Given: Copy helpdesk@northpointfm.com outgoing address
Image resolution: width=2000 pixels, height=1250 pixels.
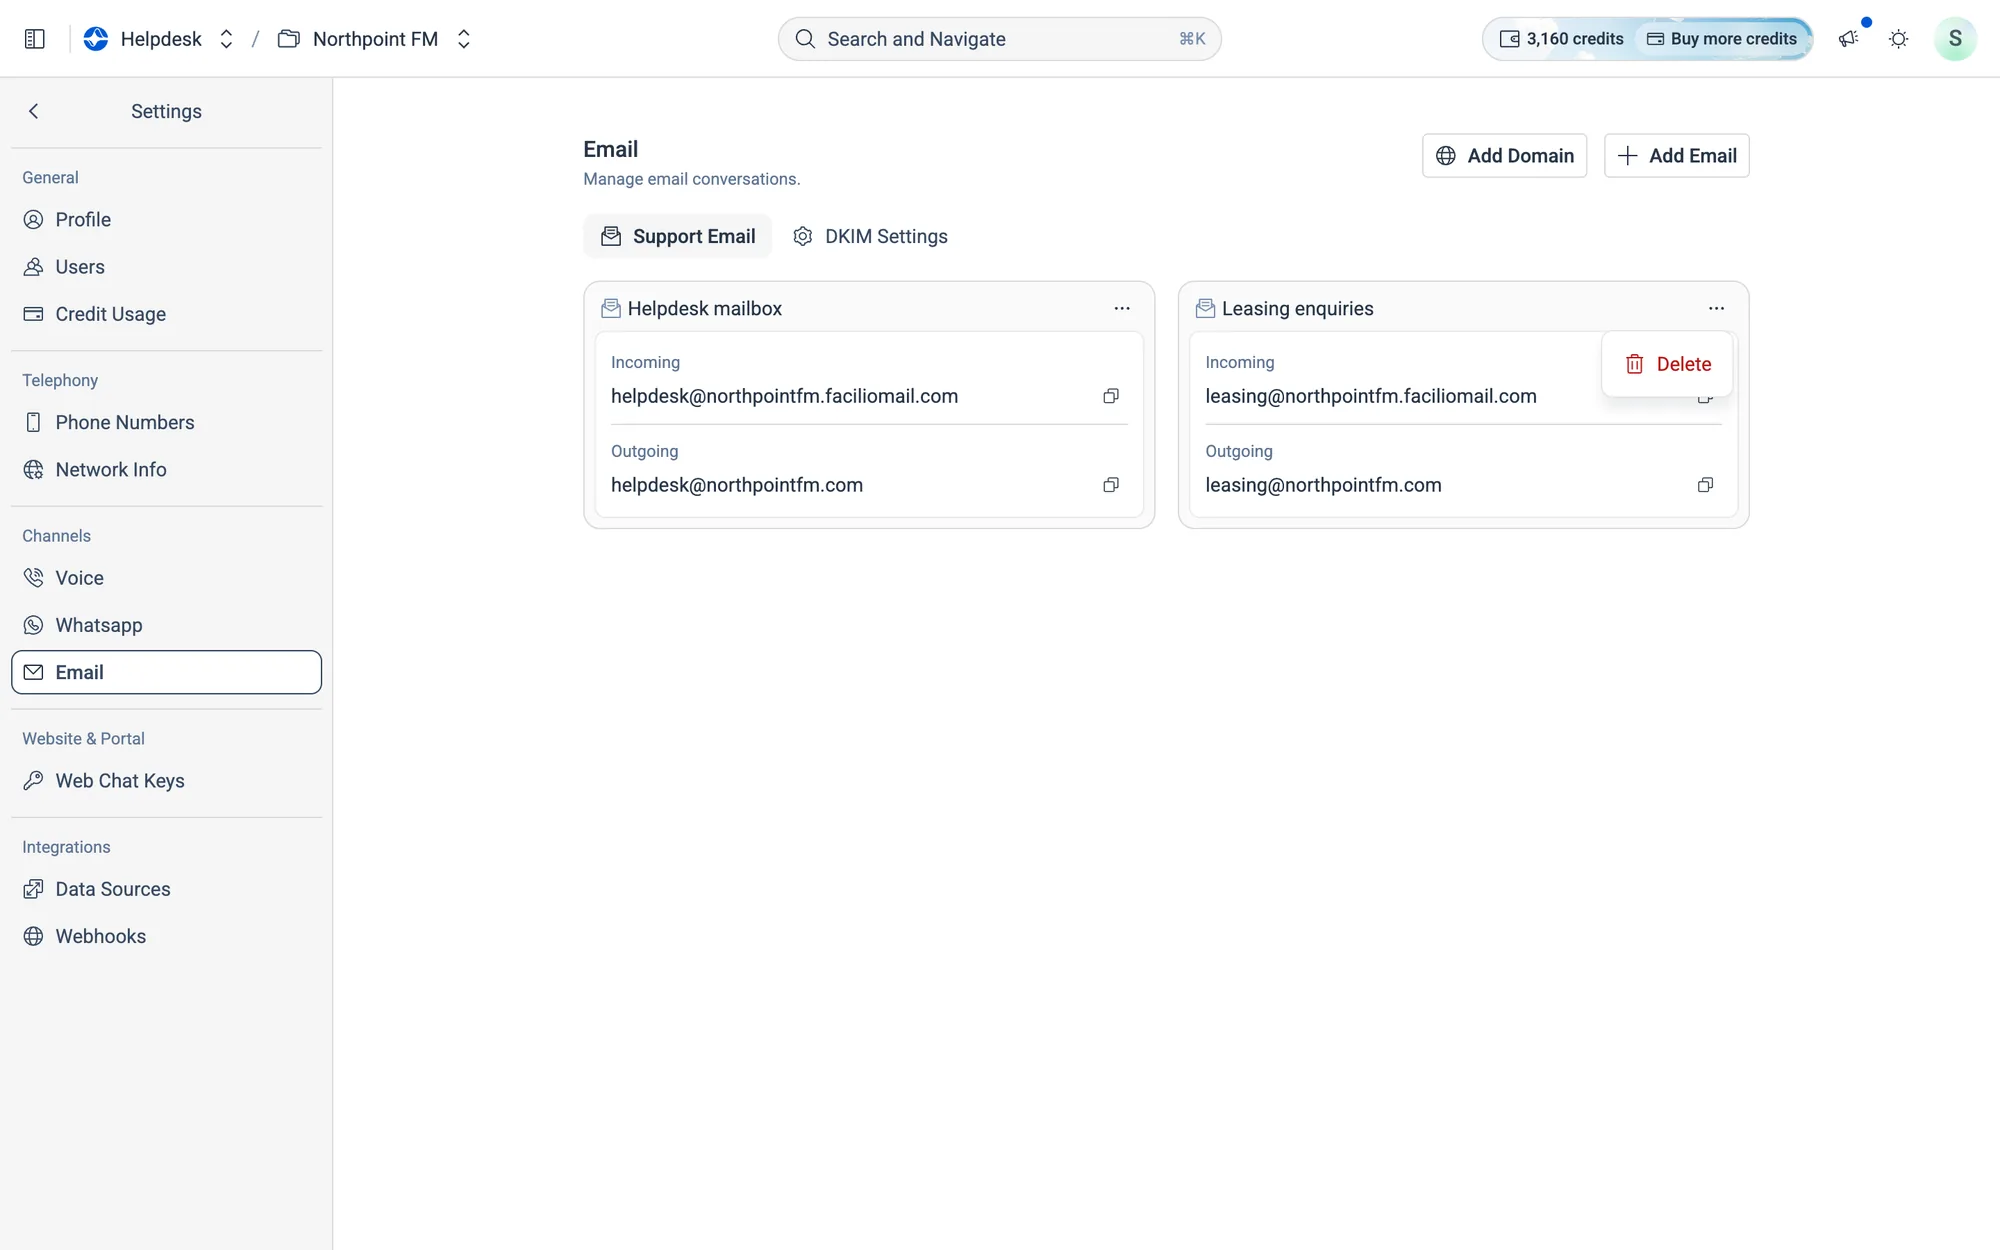Looking at the screenshot, I should [x=1110, y=485].
